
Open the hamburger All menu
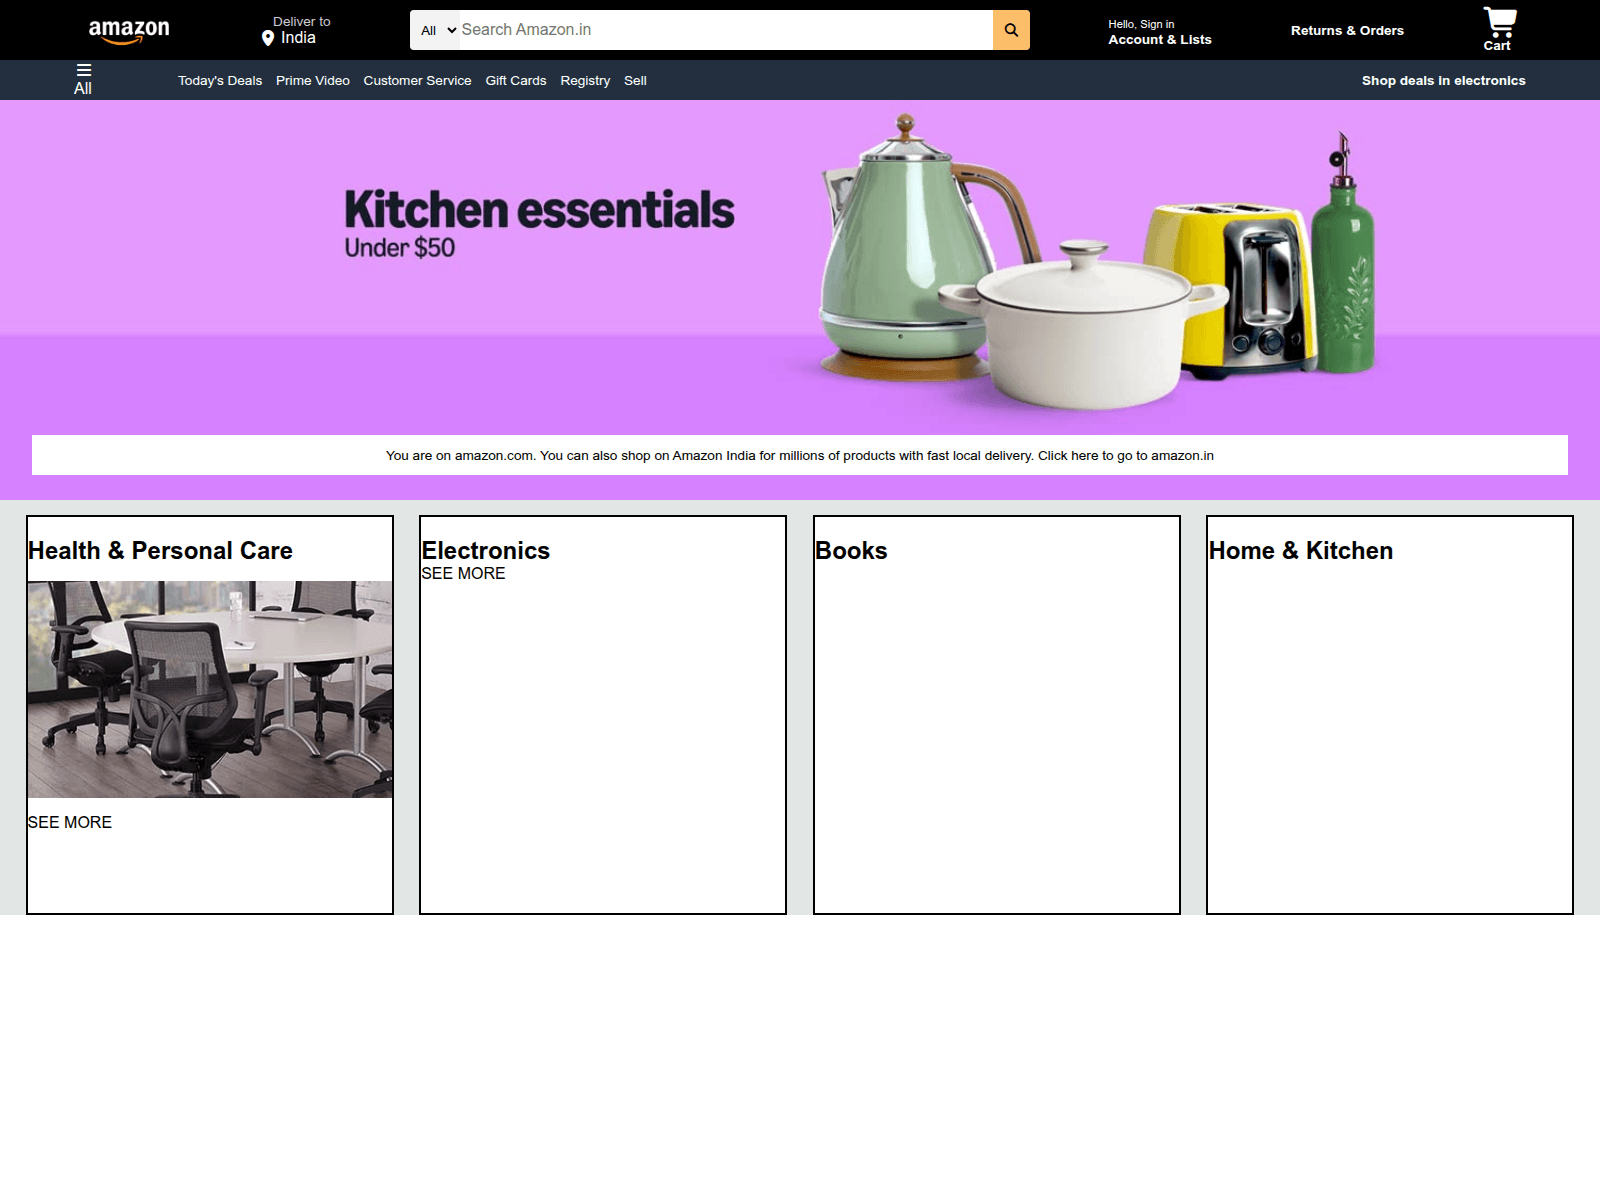coord(83,80)
